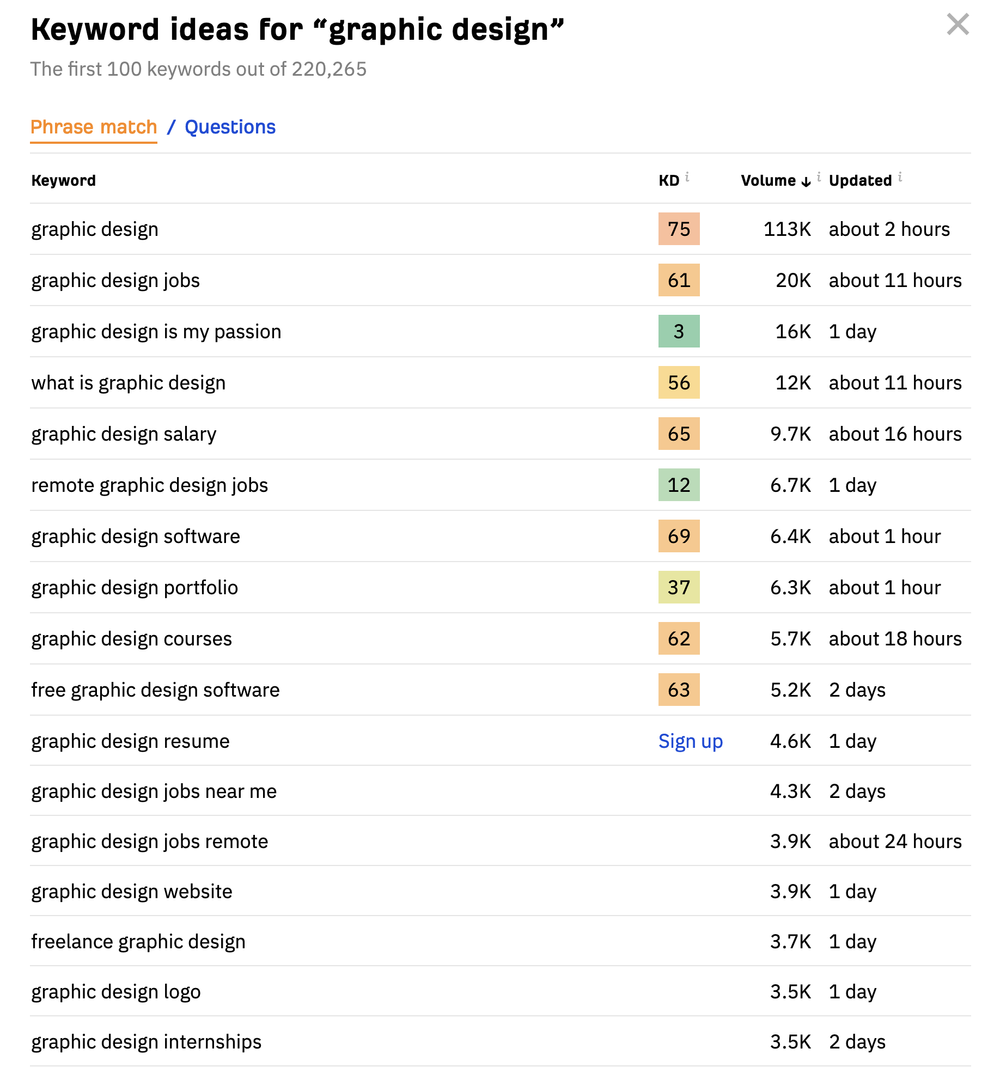Screen dimensions: 1000x1073
Task: Click the Updated column header
Action: 860,181
